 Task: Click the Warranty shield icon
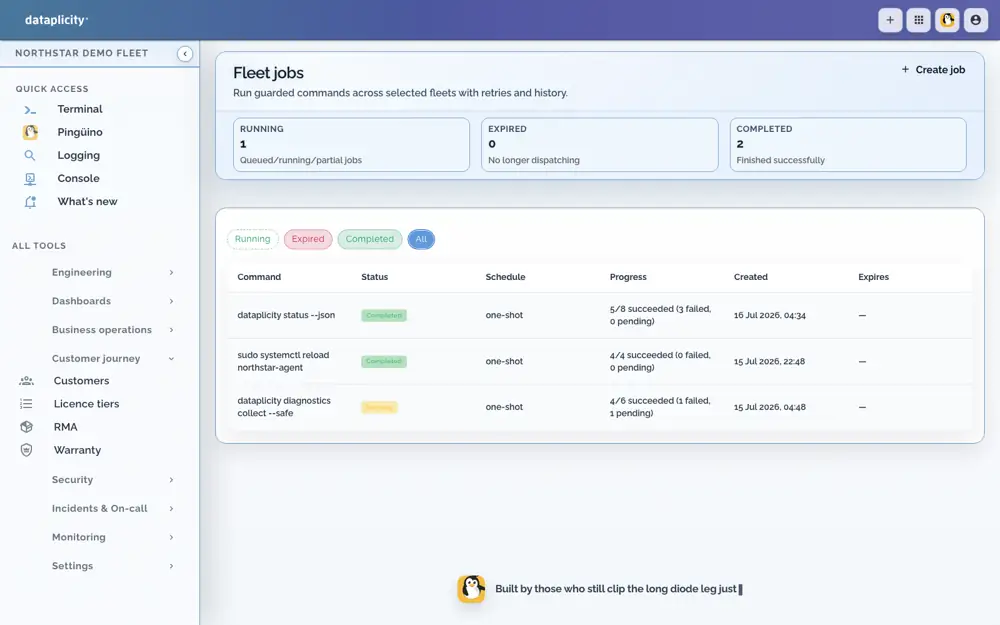[x=26, y=450]
